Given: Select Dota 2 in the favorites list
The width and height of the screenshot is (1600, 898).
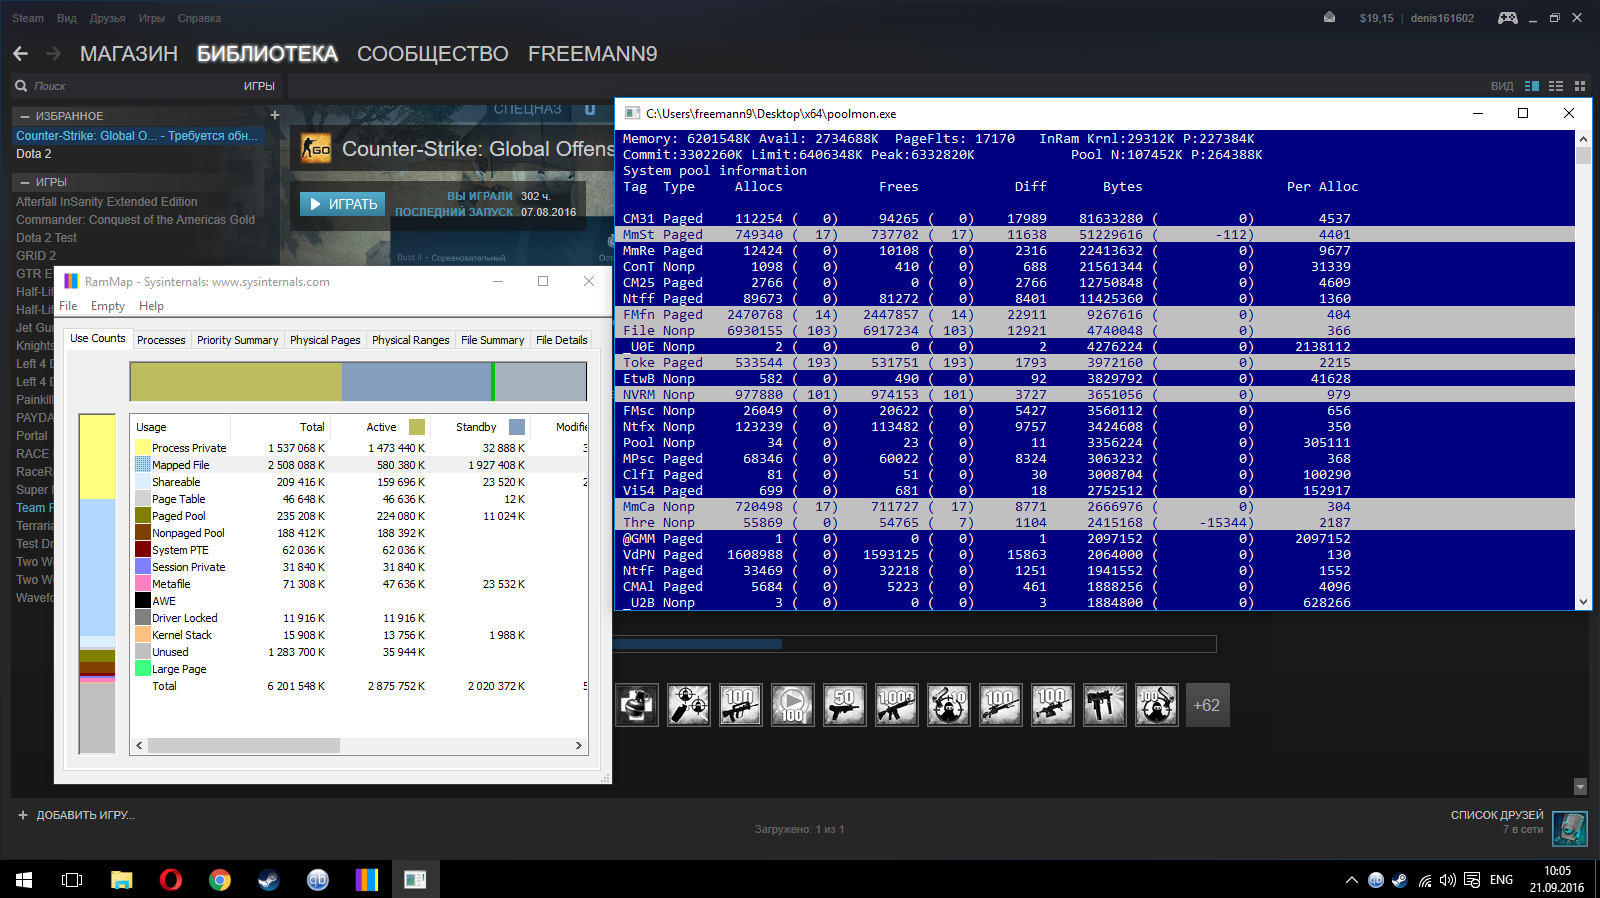Looking at the screenshot, I should (34, 154).
